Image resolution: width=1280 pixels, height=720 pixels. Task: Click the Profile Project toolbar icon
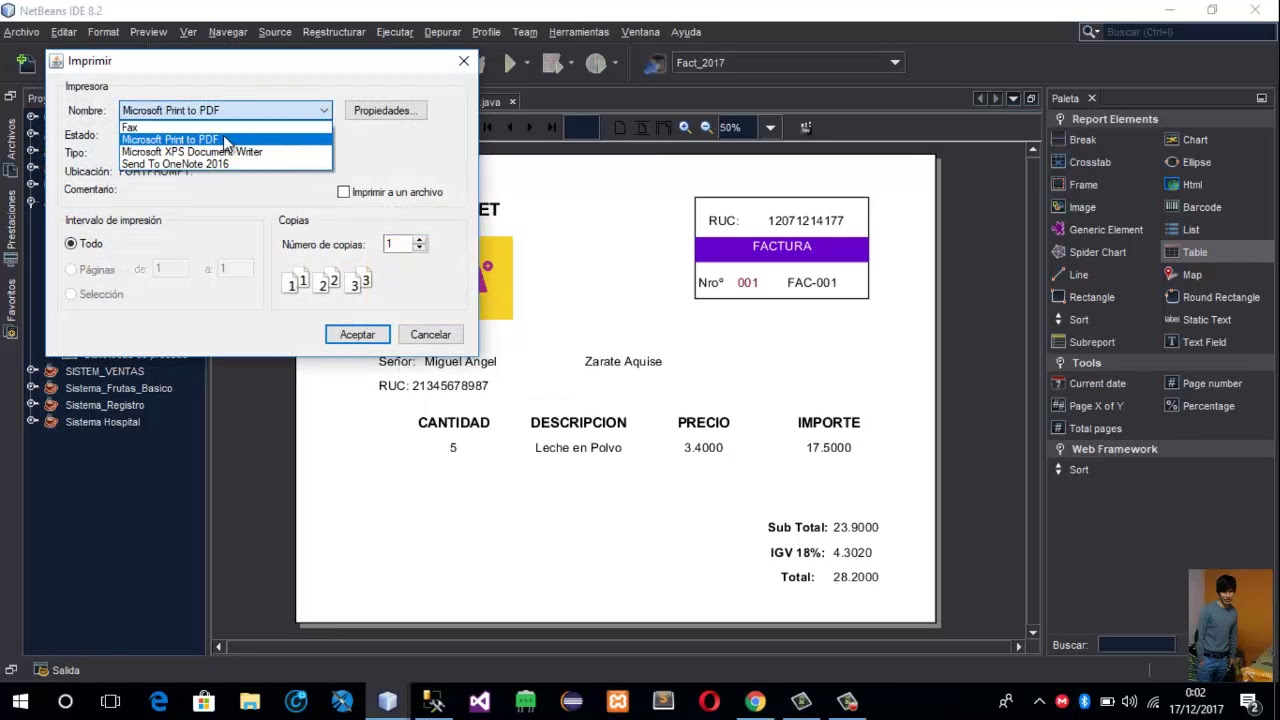tap(596, 63)
